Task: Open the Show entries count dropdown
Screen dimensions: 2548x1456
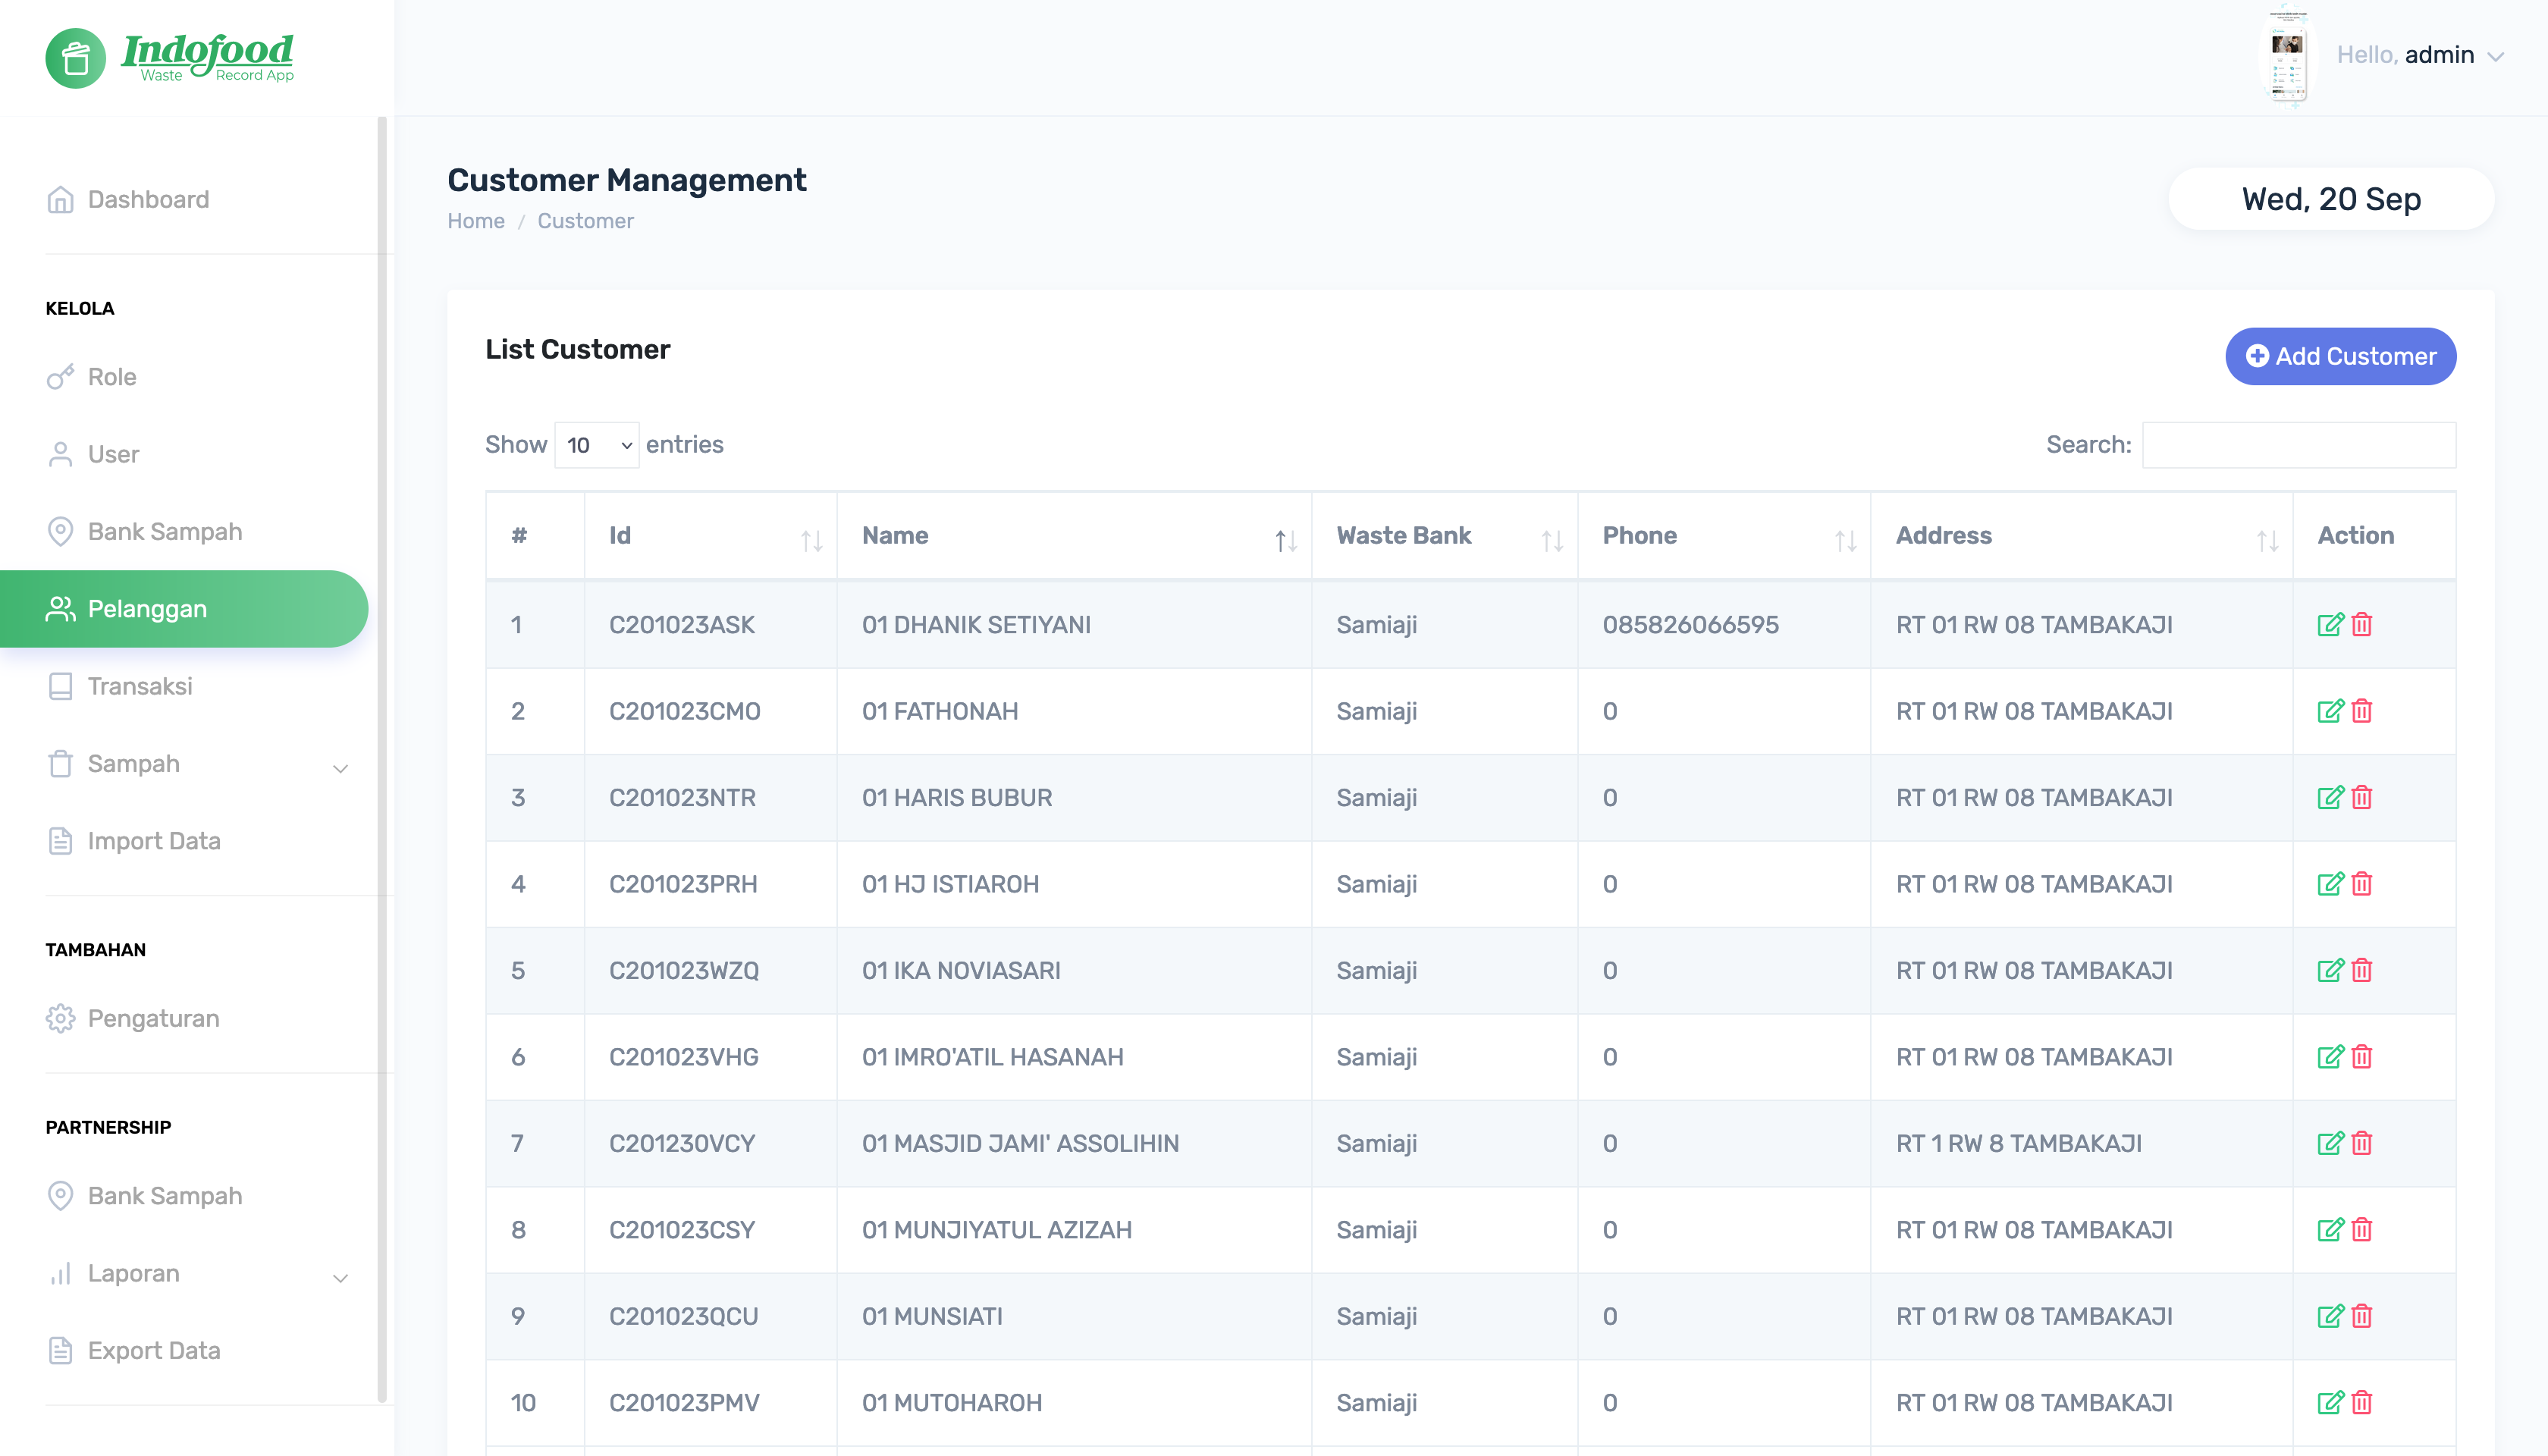Action: [597, 445]
